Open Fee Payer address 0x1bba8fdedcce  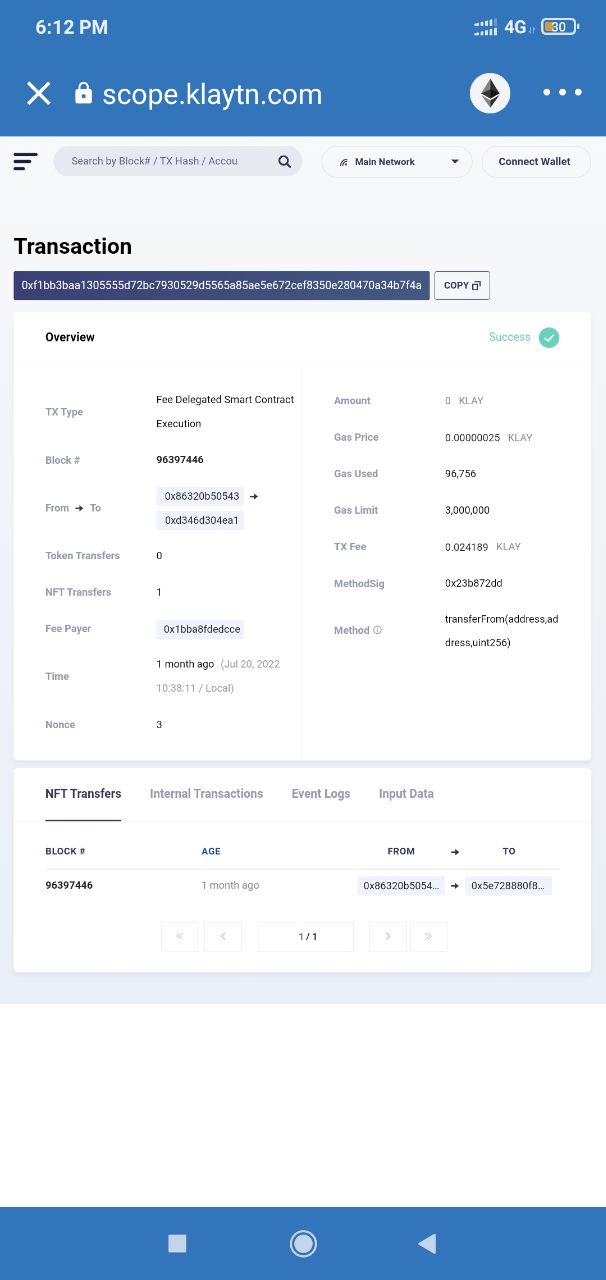coord(201,629)
